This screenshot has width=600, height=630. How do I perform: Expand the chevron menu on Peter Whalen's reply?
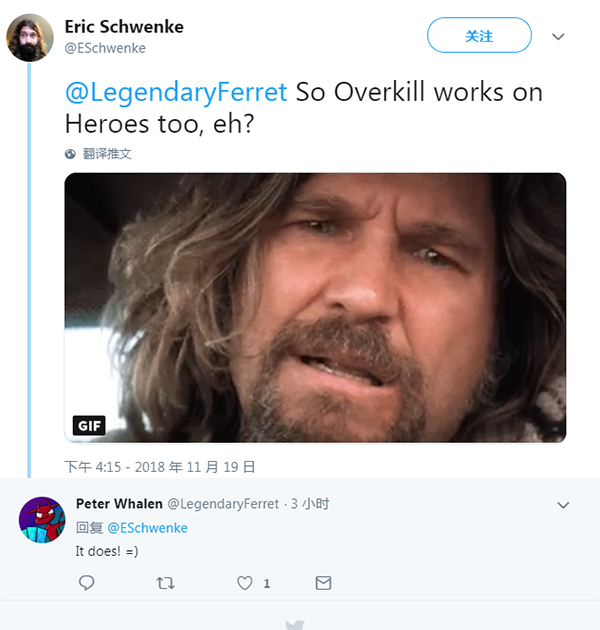pos(563,505)
